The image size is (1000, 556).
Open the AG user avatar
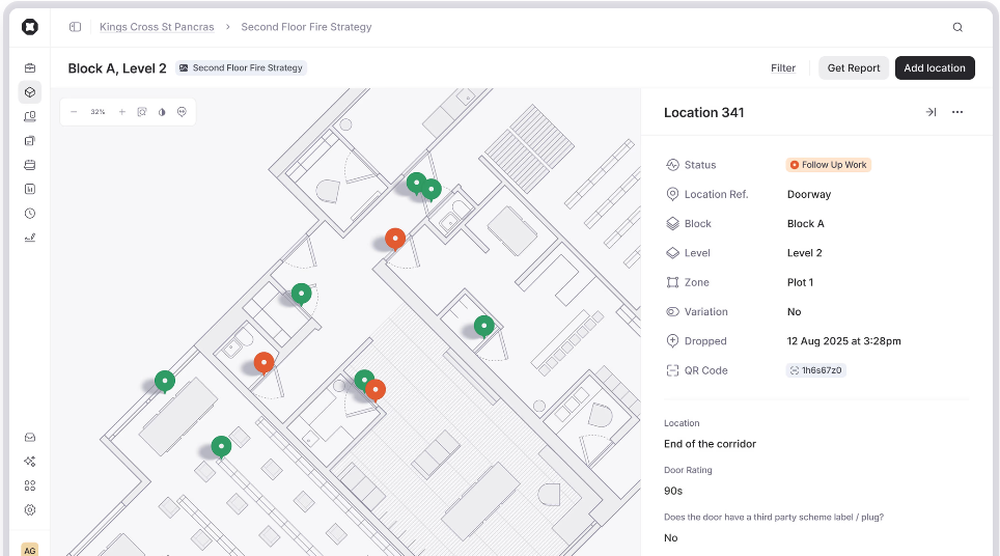click(30, 550)
